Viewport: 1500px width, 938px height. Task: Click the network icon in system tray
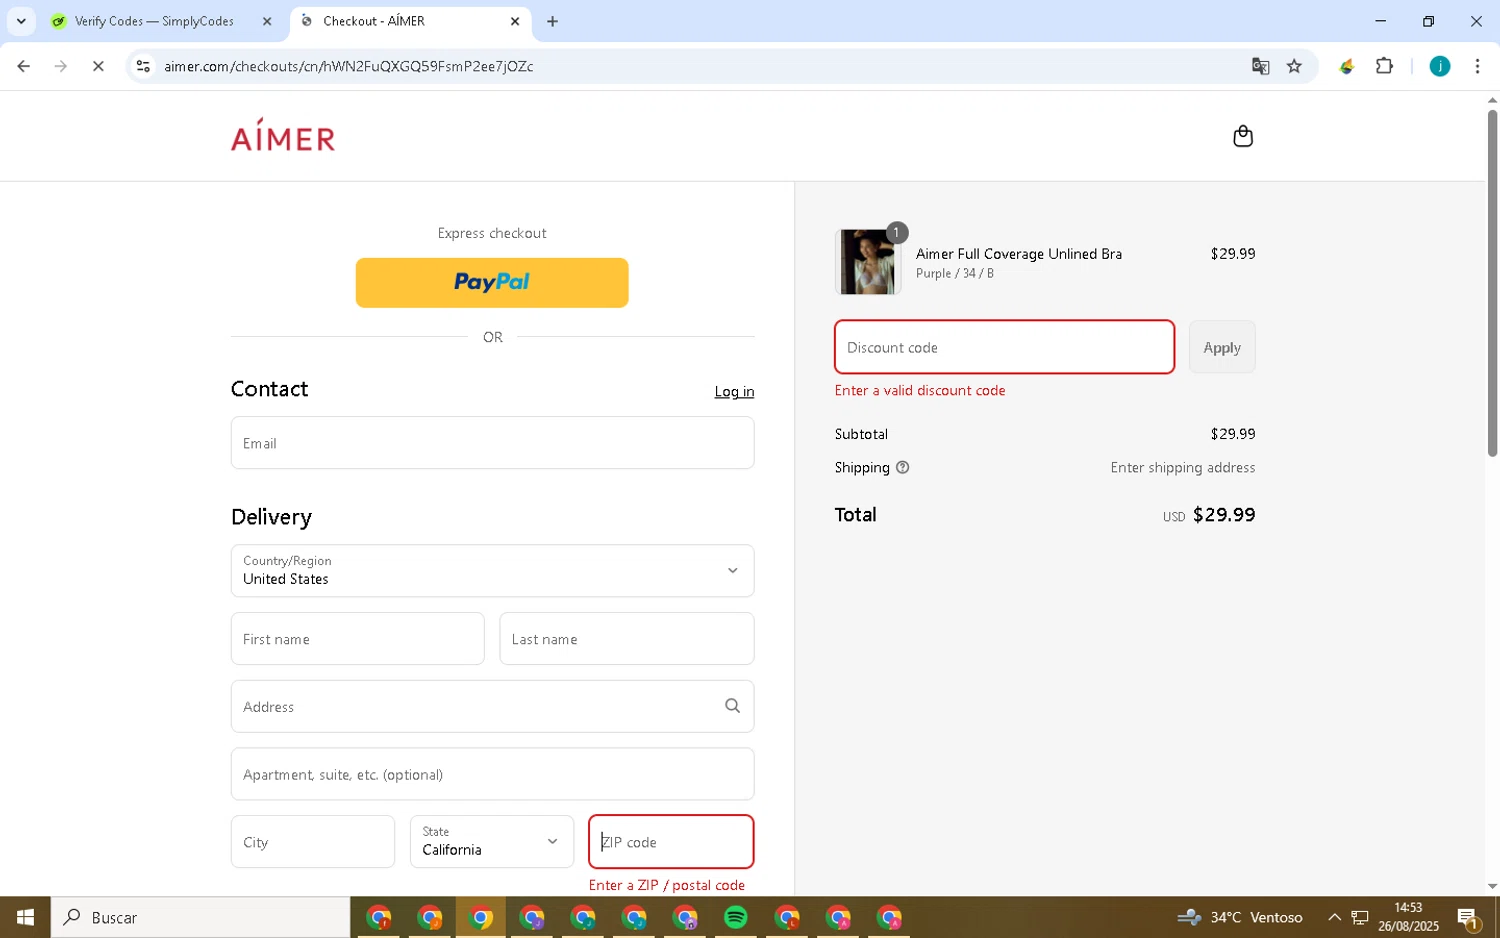click(1360, 917)
